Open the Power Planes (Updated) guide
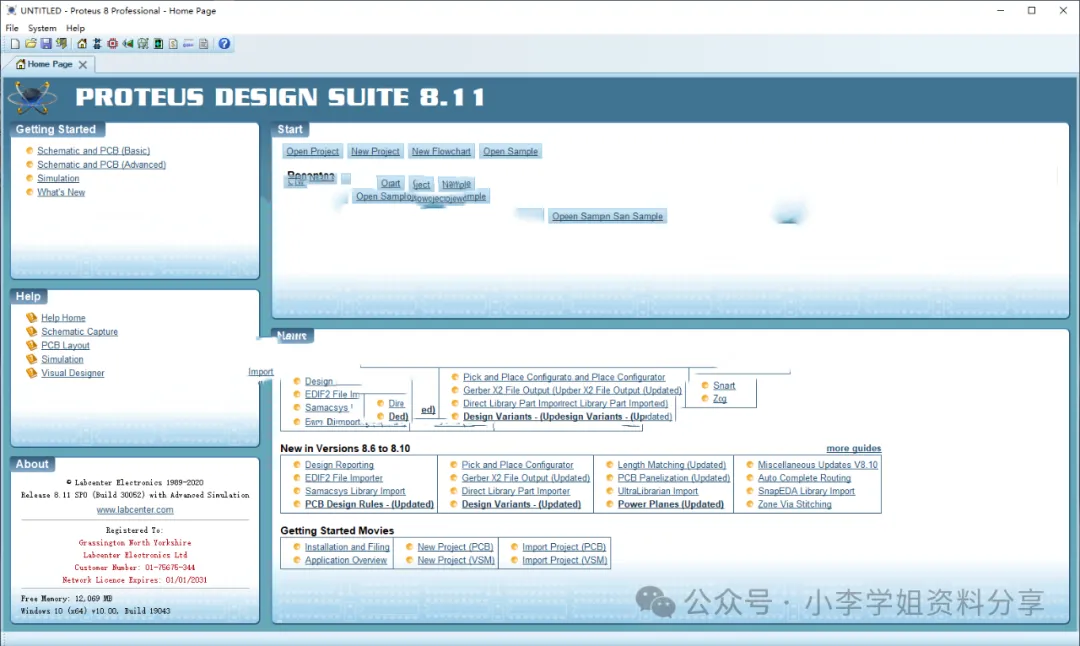 click(670, 504)
